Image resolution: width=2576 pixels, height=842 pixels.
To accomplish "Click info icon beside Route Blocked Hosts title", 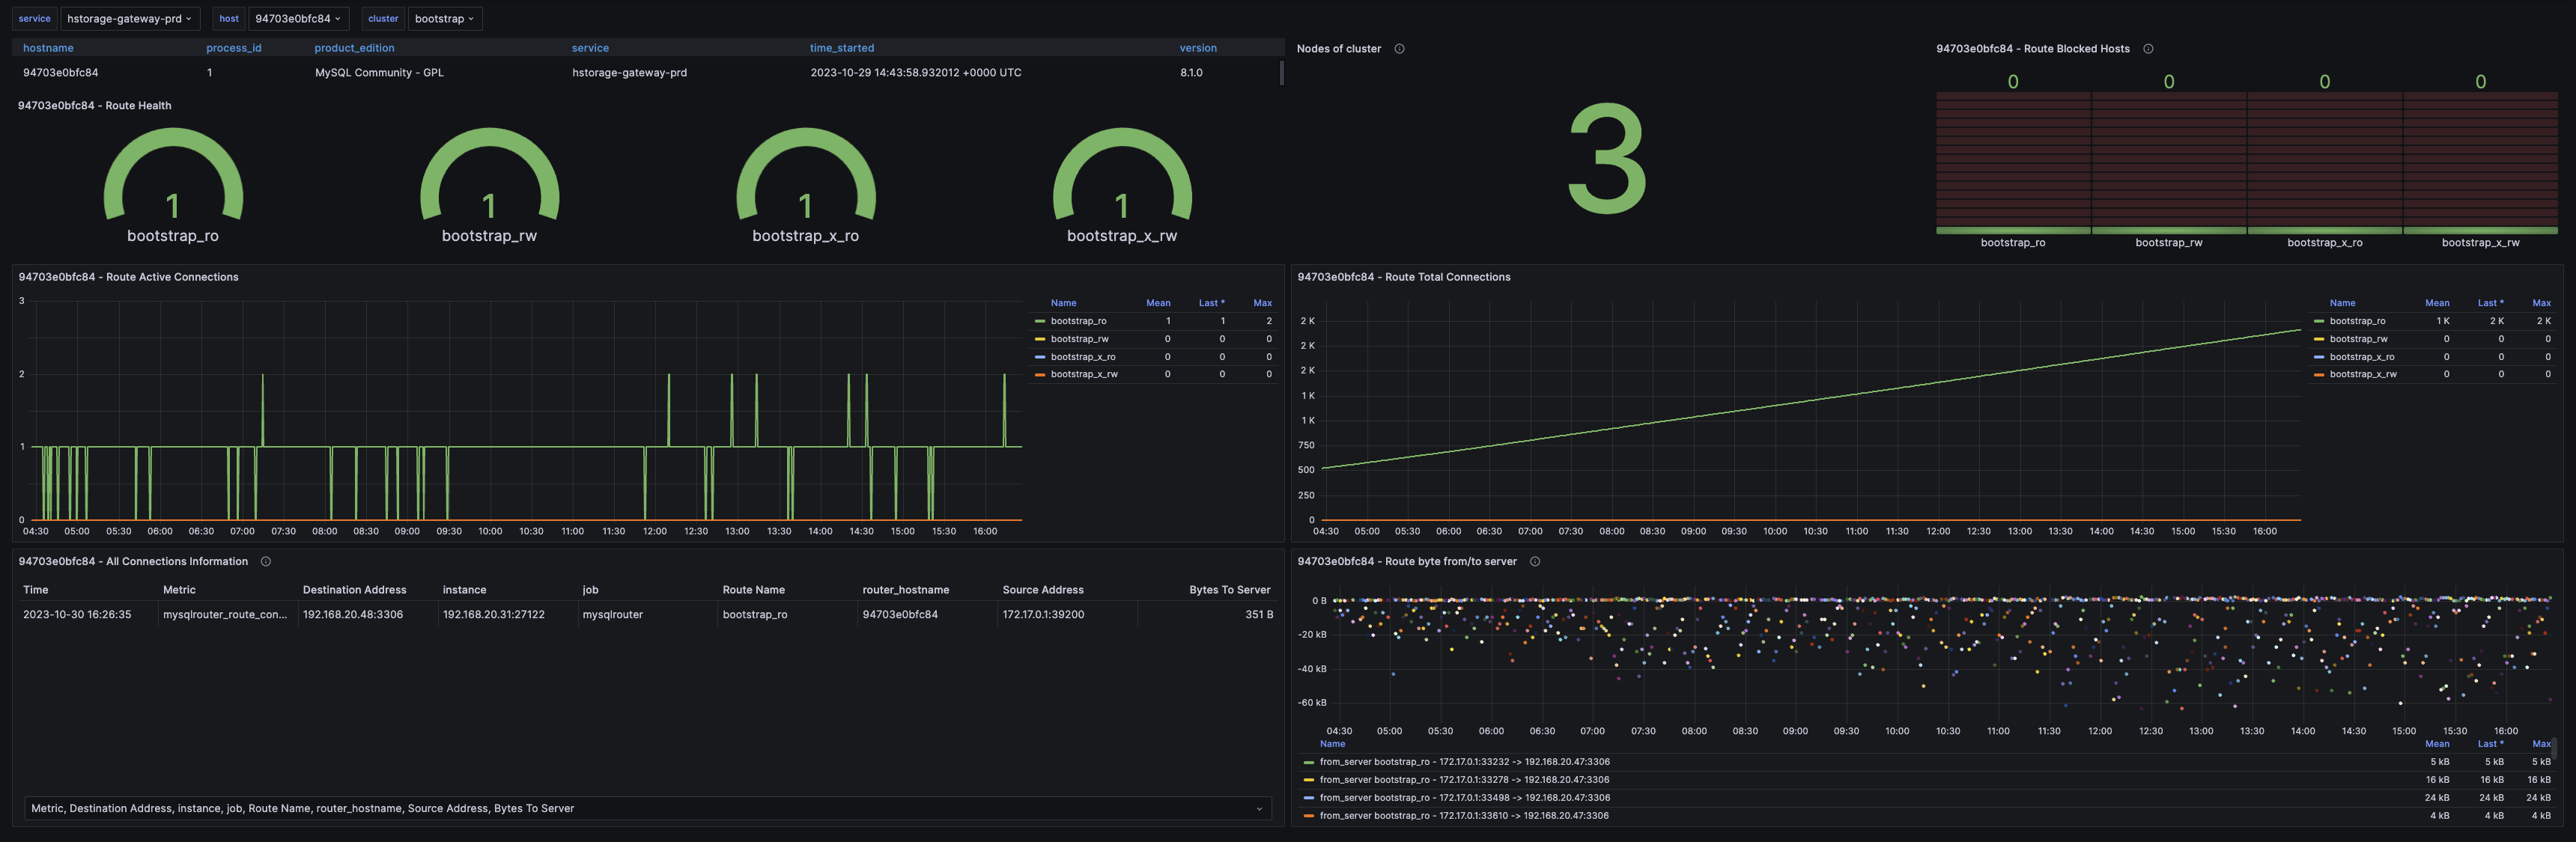I will point(2148,49).
